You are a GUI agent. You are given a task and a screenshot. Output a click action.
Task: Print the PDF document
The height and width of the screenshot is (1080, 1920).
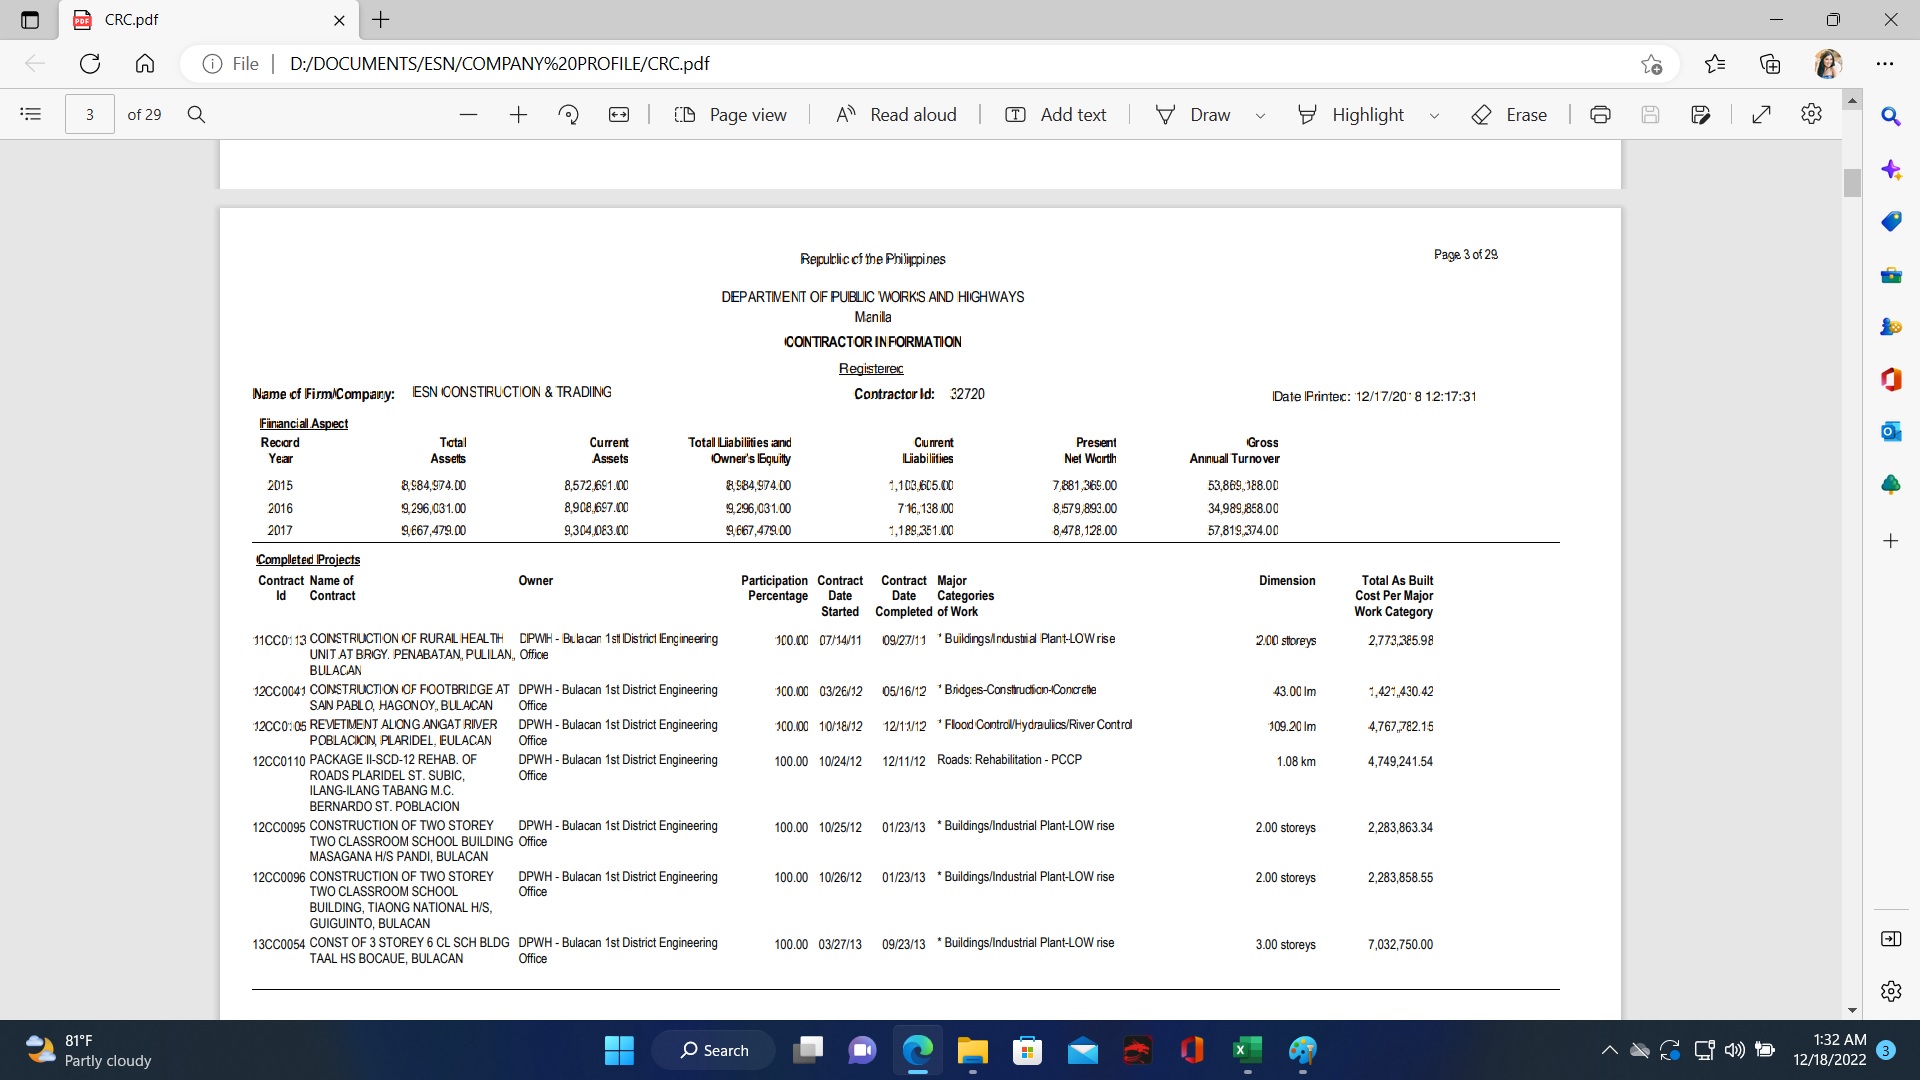point(1600,114)
